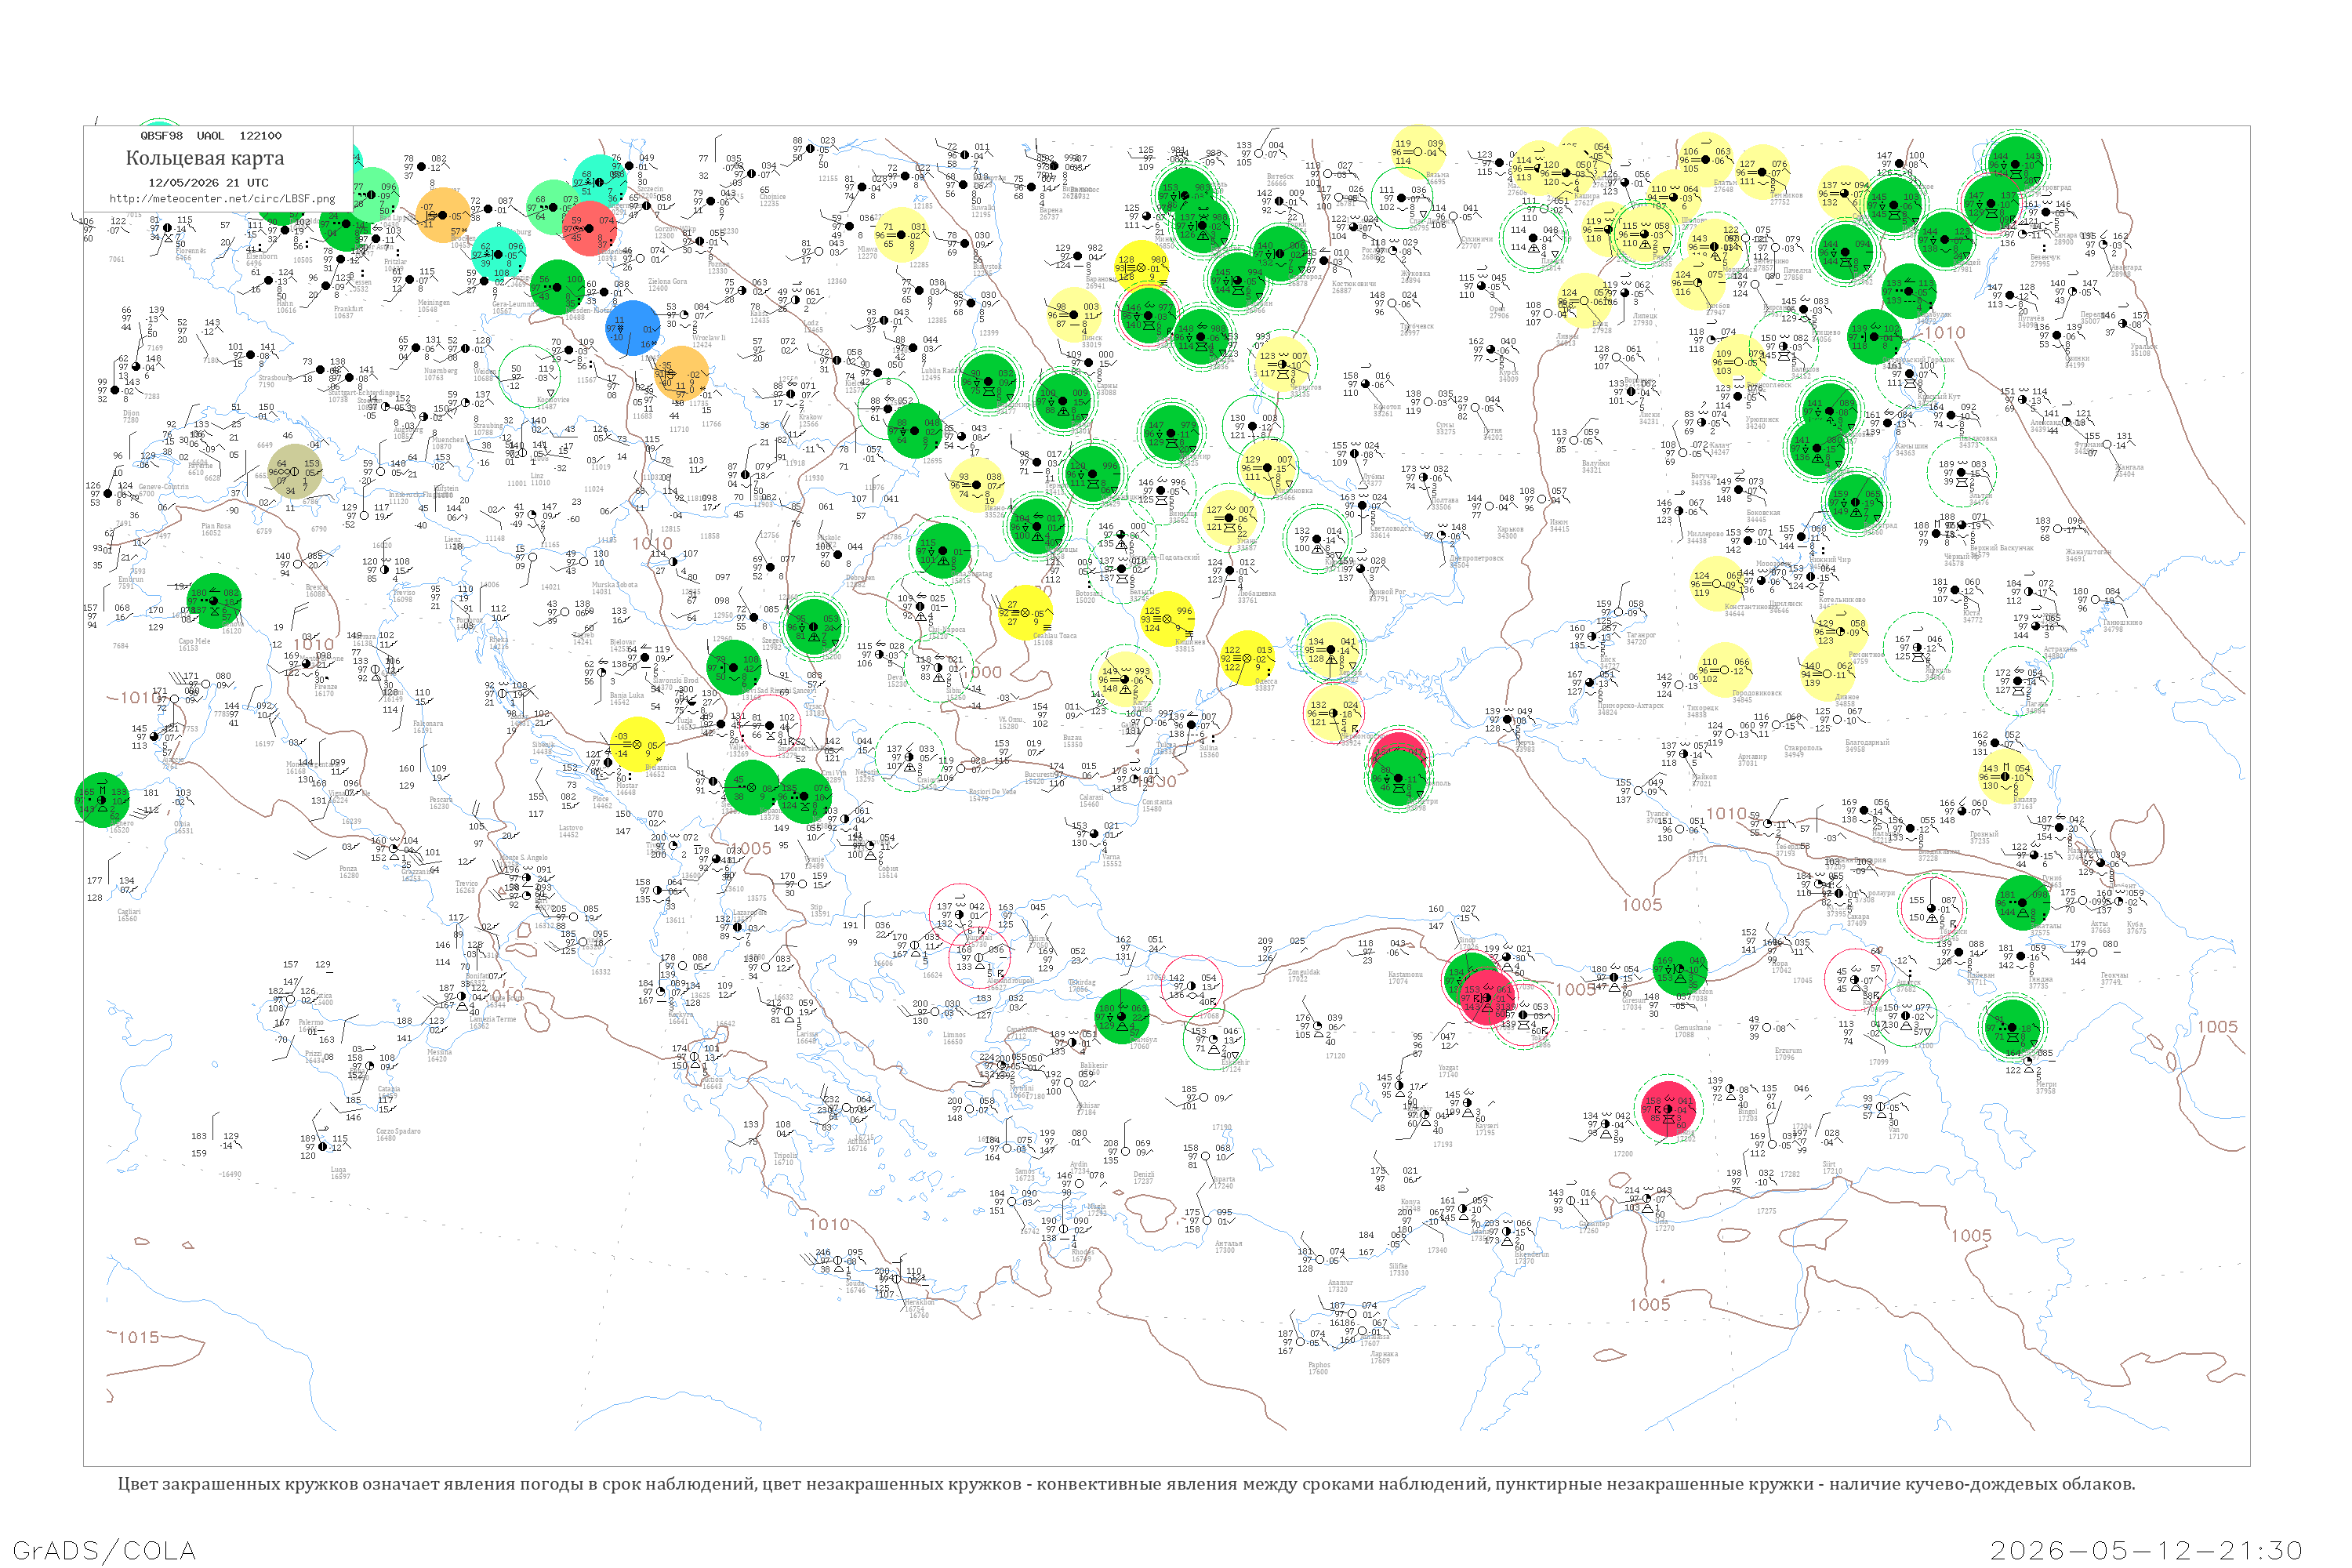
Task: Click the "Zielona Gora" station label
Action: 667,282
